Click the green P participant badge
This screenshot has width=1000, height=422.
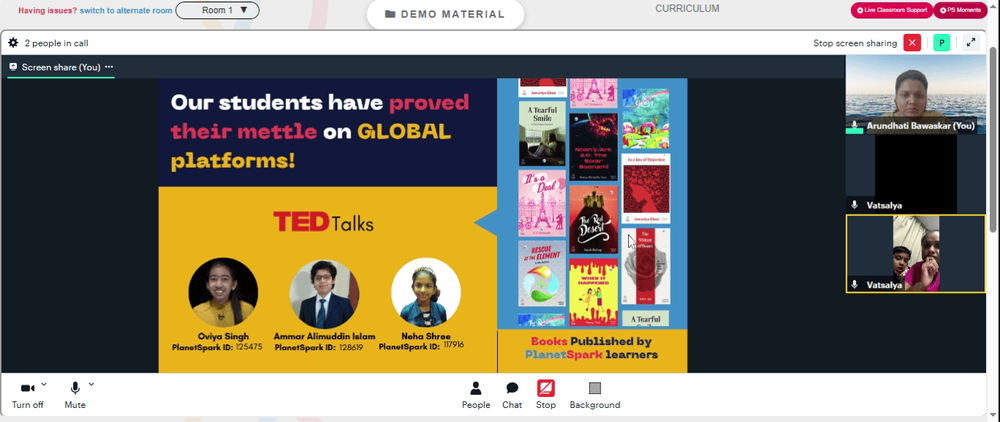tap(941, 43)
